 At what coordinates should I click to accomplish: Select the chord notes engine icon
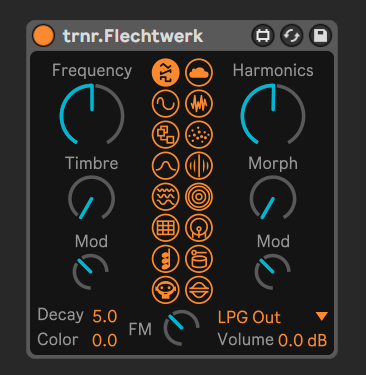click(166, 259)
